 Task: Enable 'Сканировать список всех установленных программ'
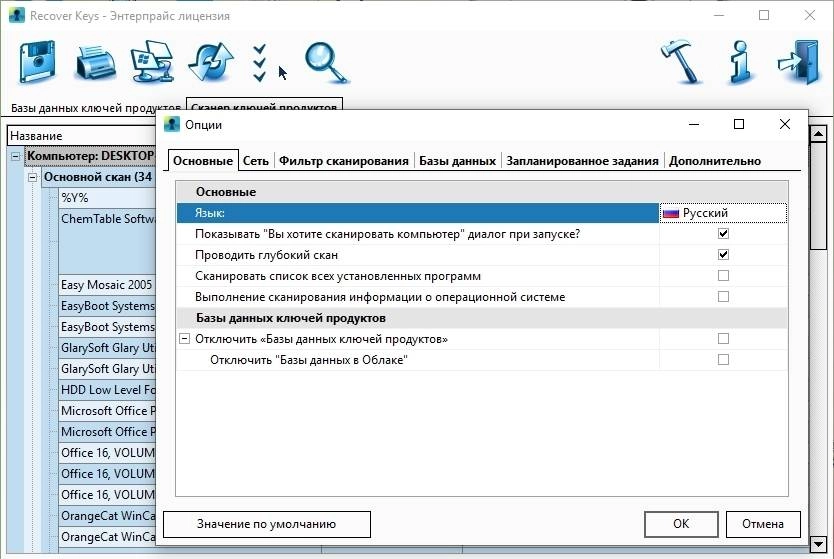tap(723, 276)
